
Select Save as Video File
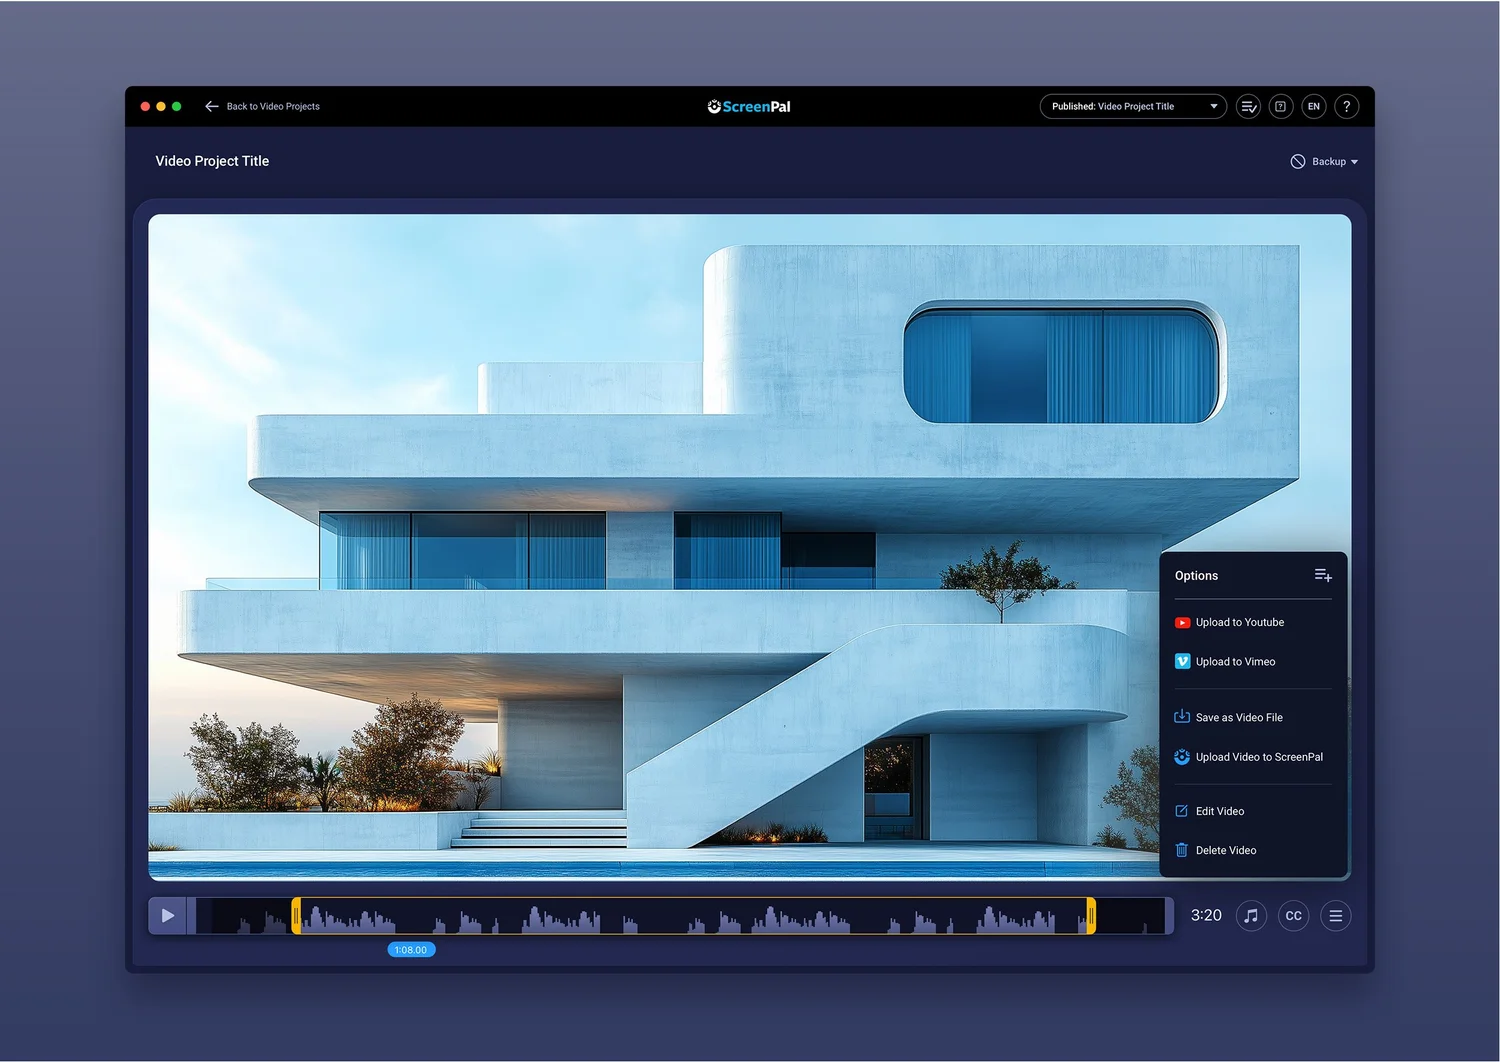pyautogui.click(x=1239, y=717)
